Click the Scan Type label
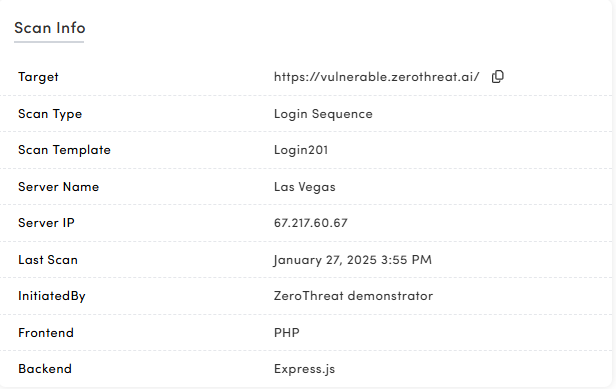Screen dimensions: 616x389 coord(50,114)
